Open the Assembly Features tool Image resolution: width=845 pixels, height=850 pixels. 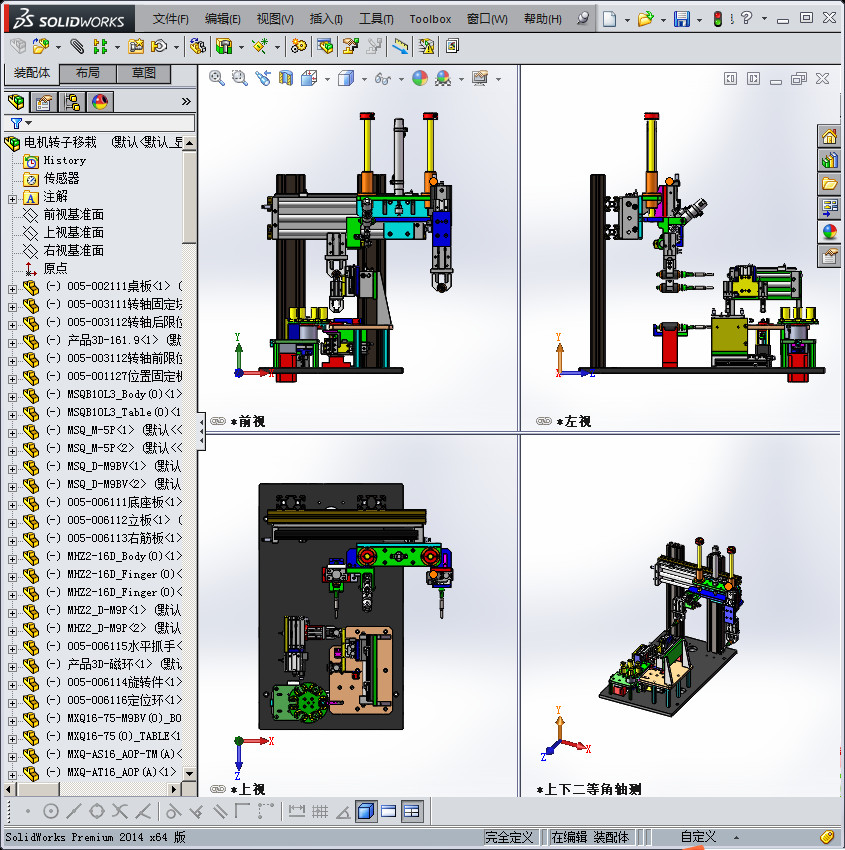(224, 47)
